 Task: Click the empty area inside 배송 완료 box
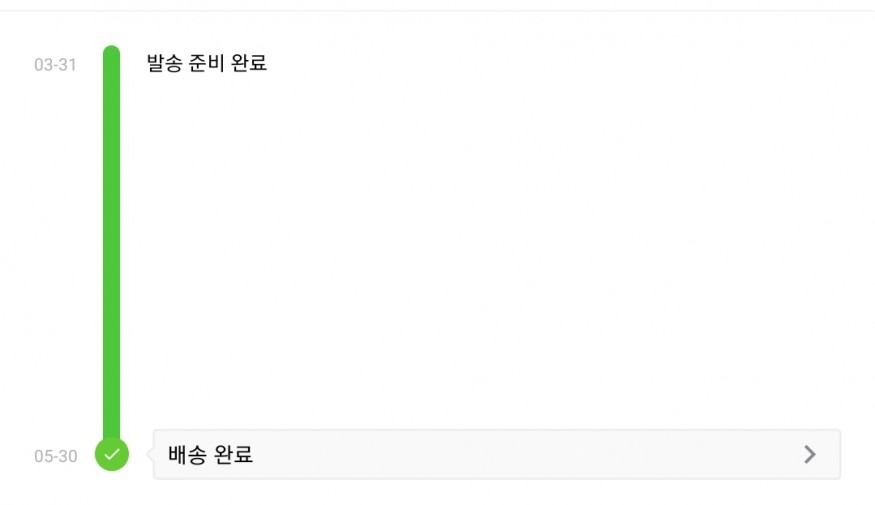click(525, 454)
